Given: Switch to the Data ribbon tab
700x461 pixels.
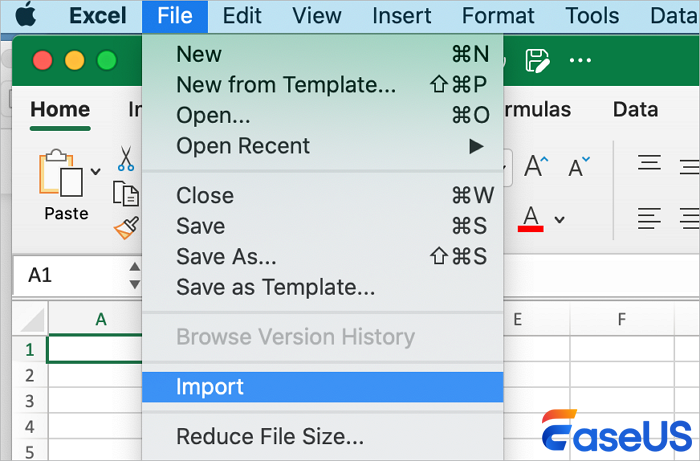Looking at the screenshot, I should (635, 110).
